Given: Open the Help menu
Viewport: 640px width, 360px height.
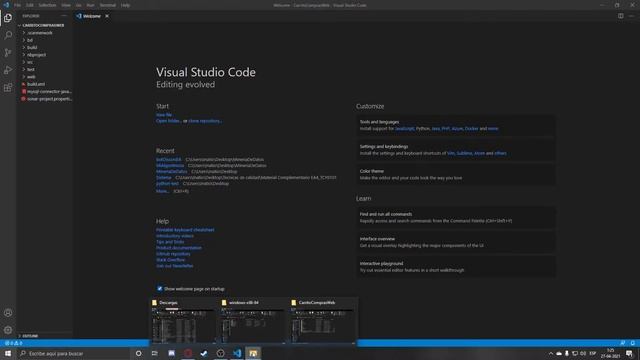Looking at the screenshot, I should pos(125,5).
